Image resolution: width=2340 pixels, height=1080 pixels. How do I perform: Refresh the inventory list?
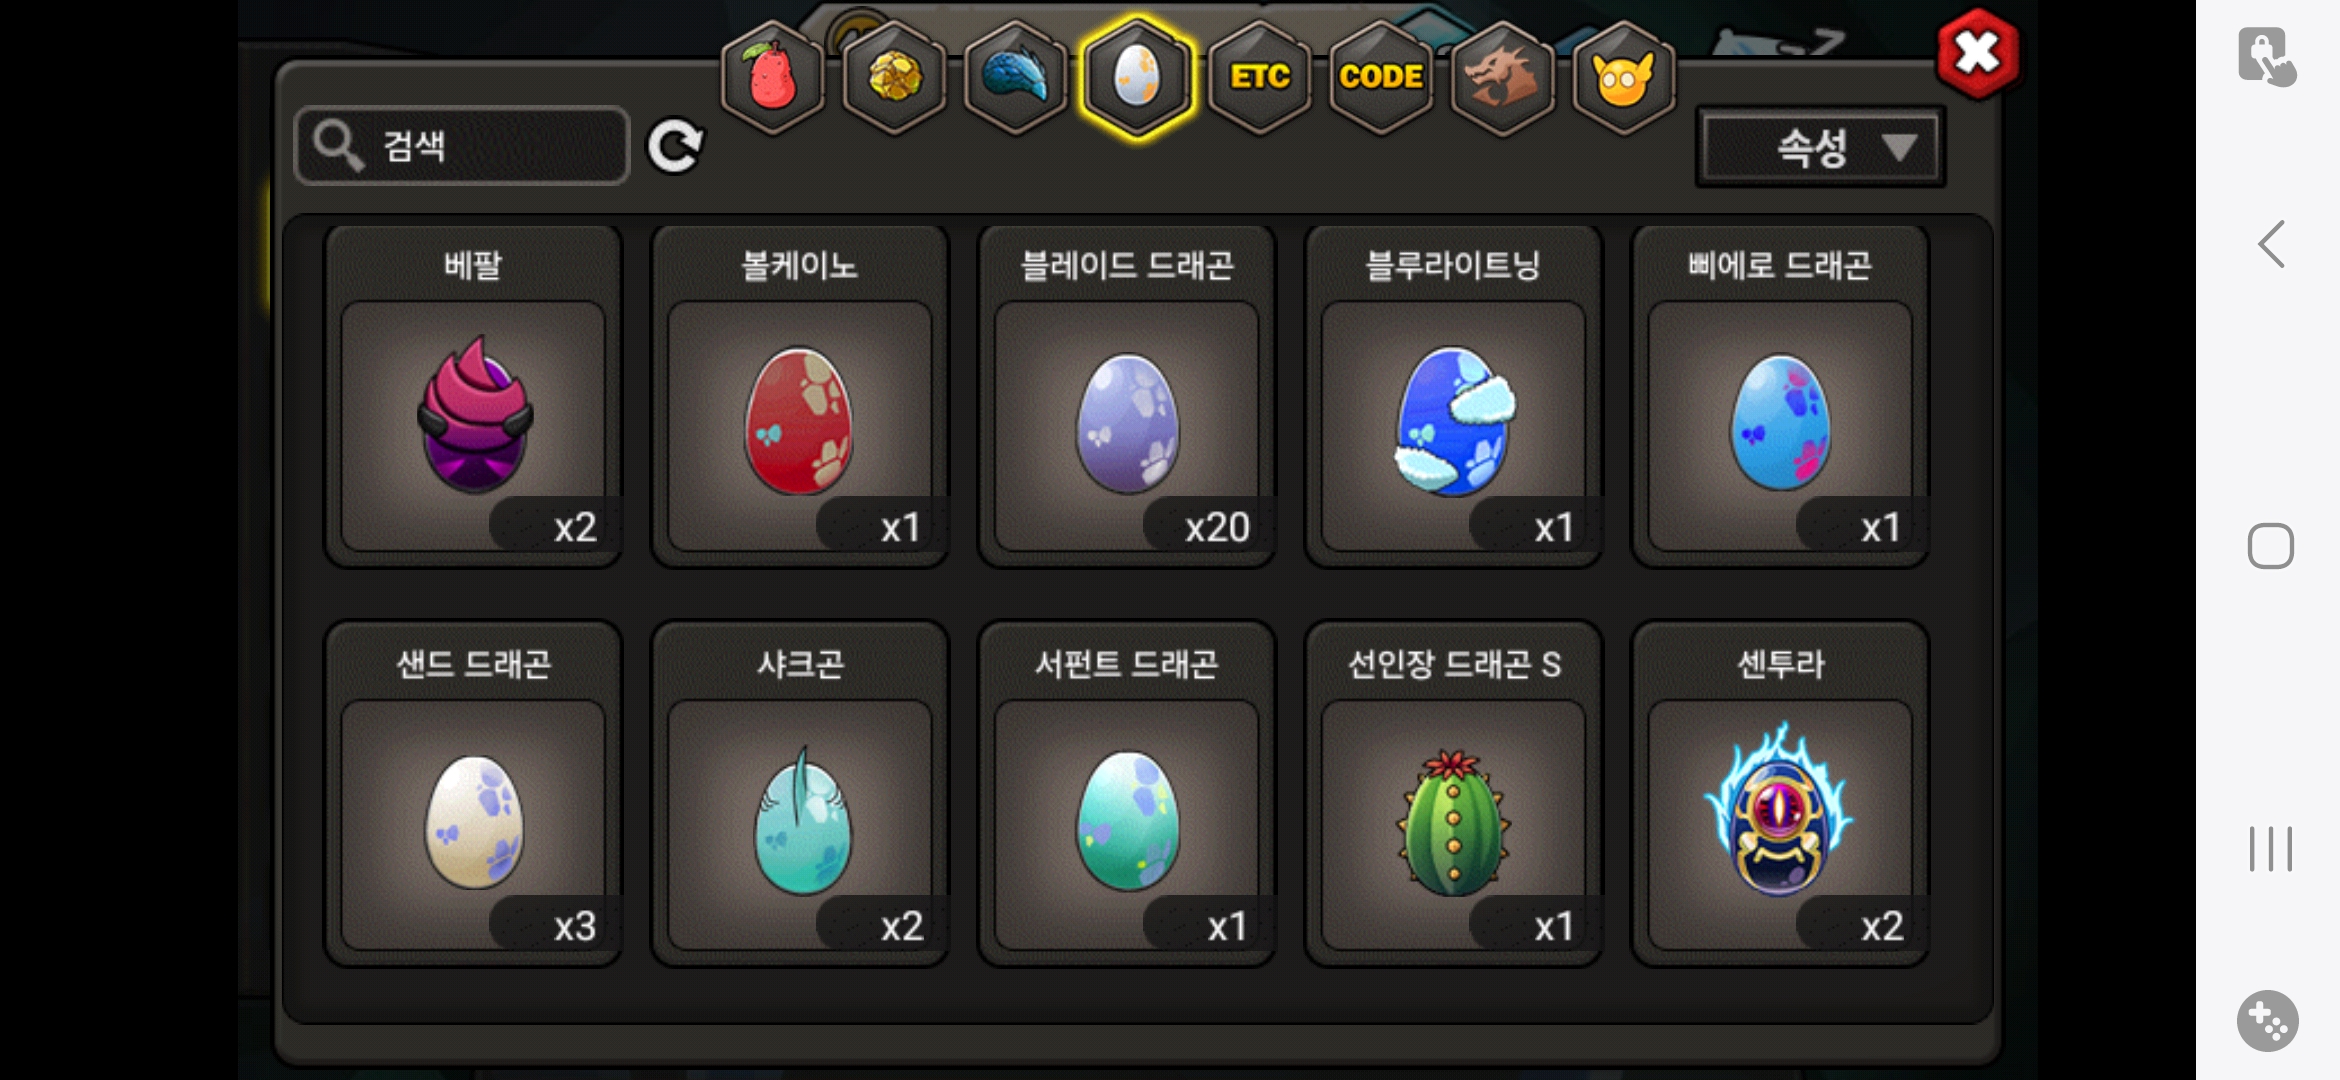(x=675, y=147)
